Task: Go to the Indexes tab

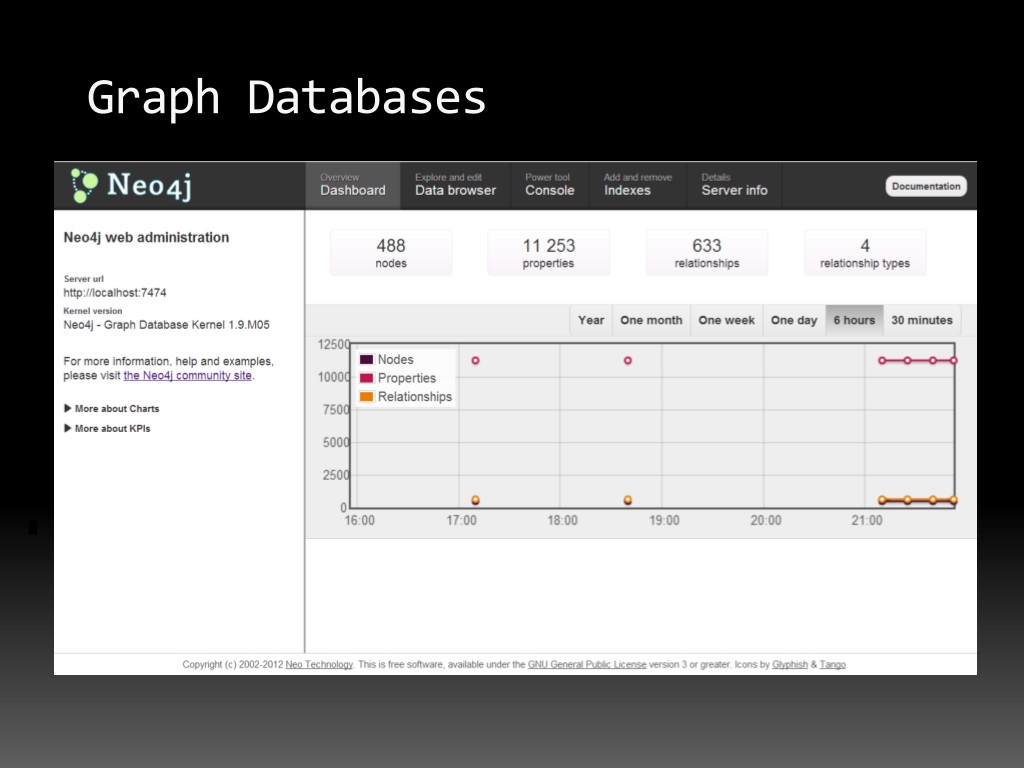Action: pyautogui.click(x=637, y=185)
